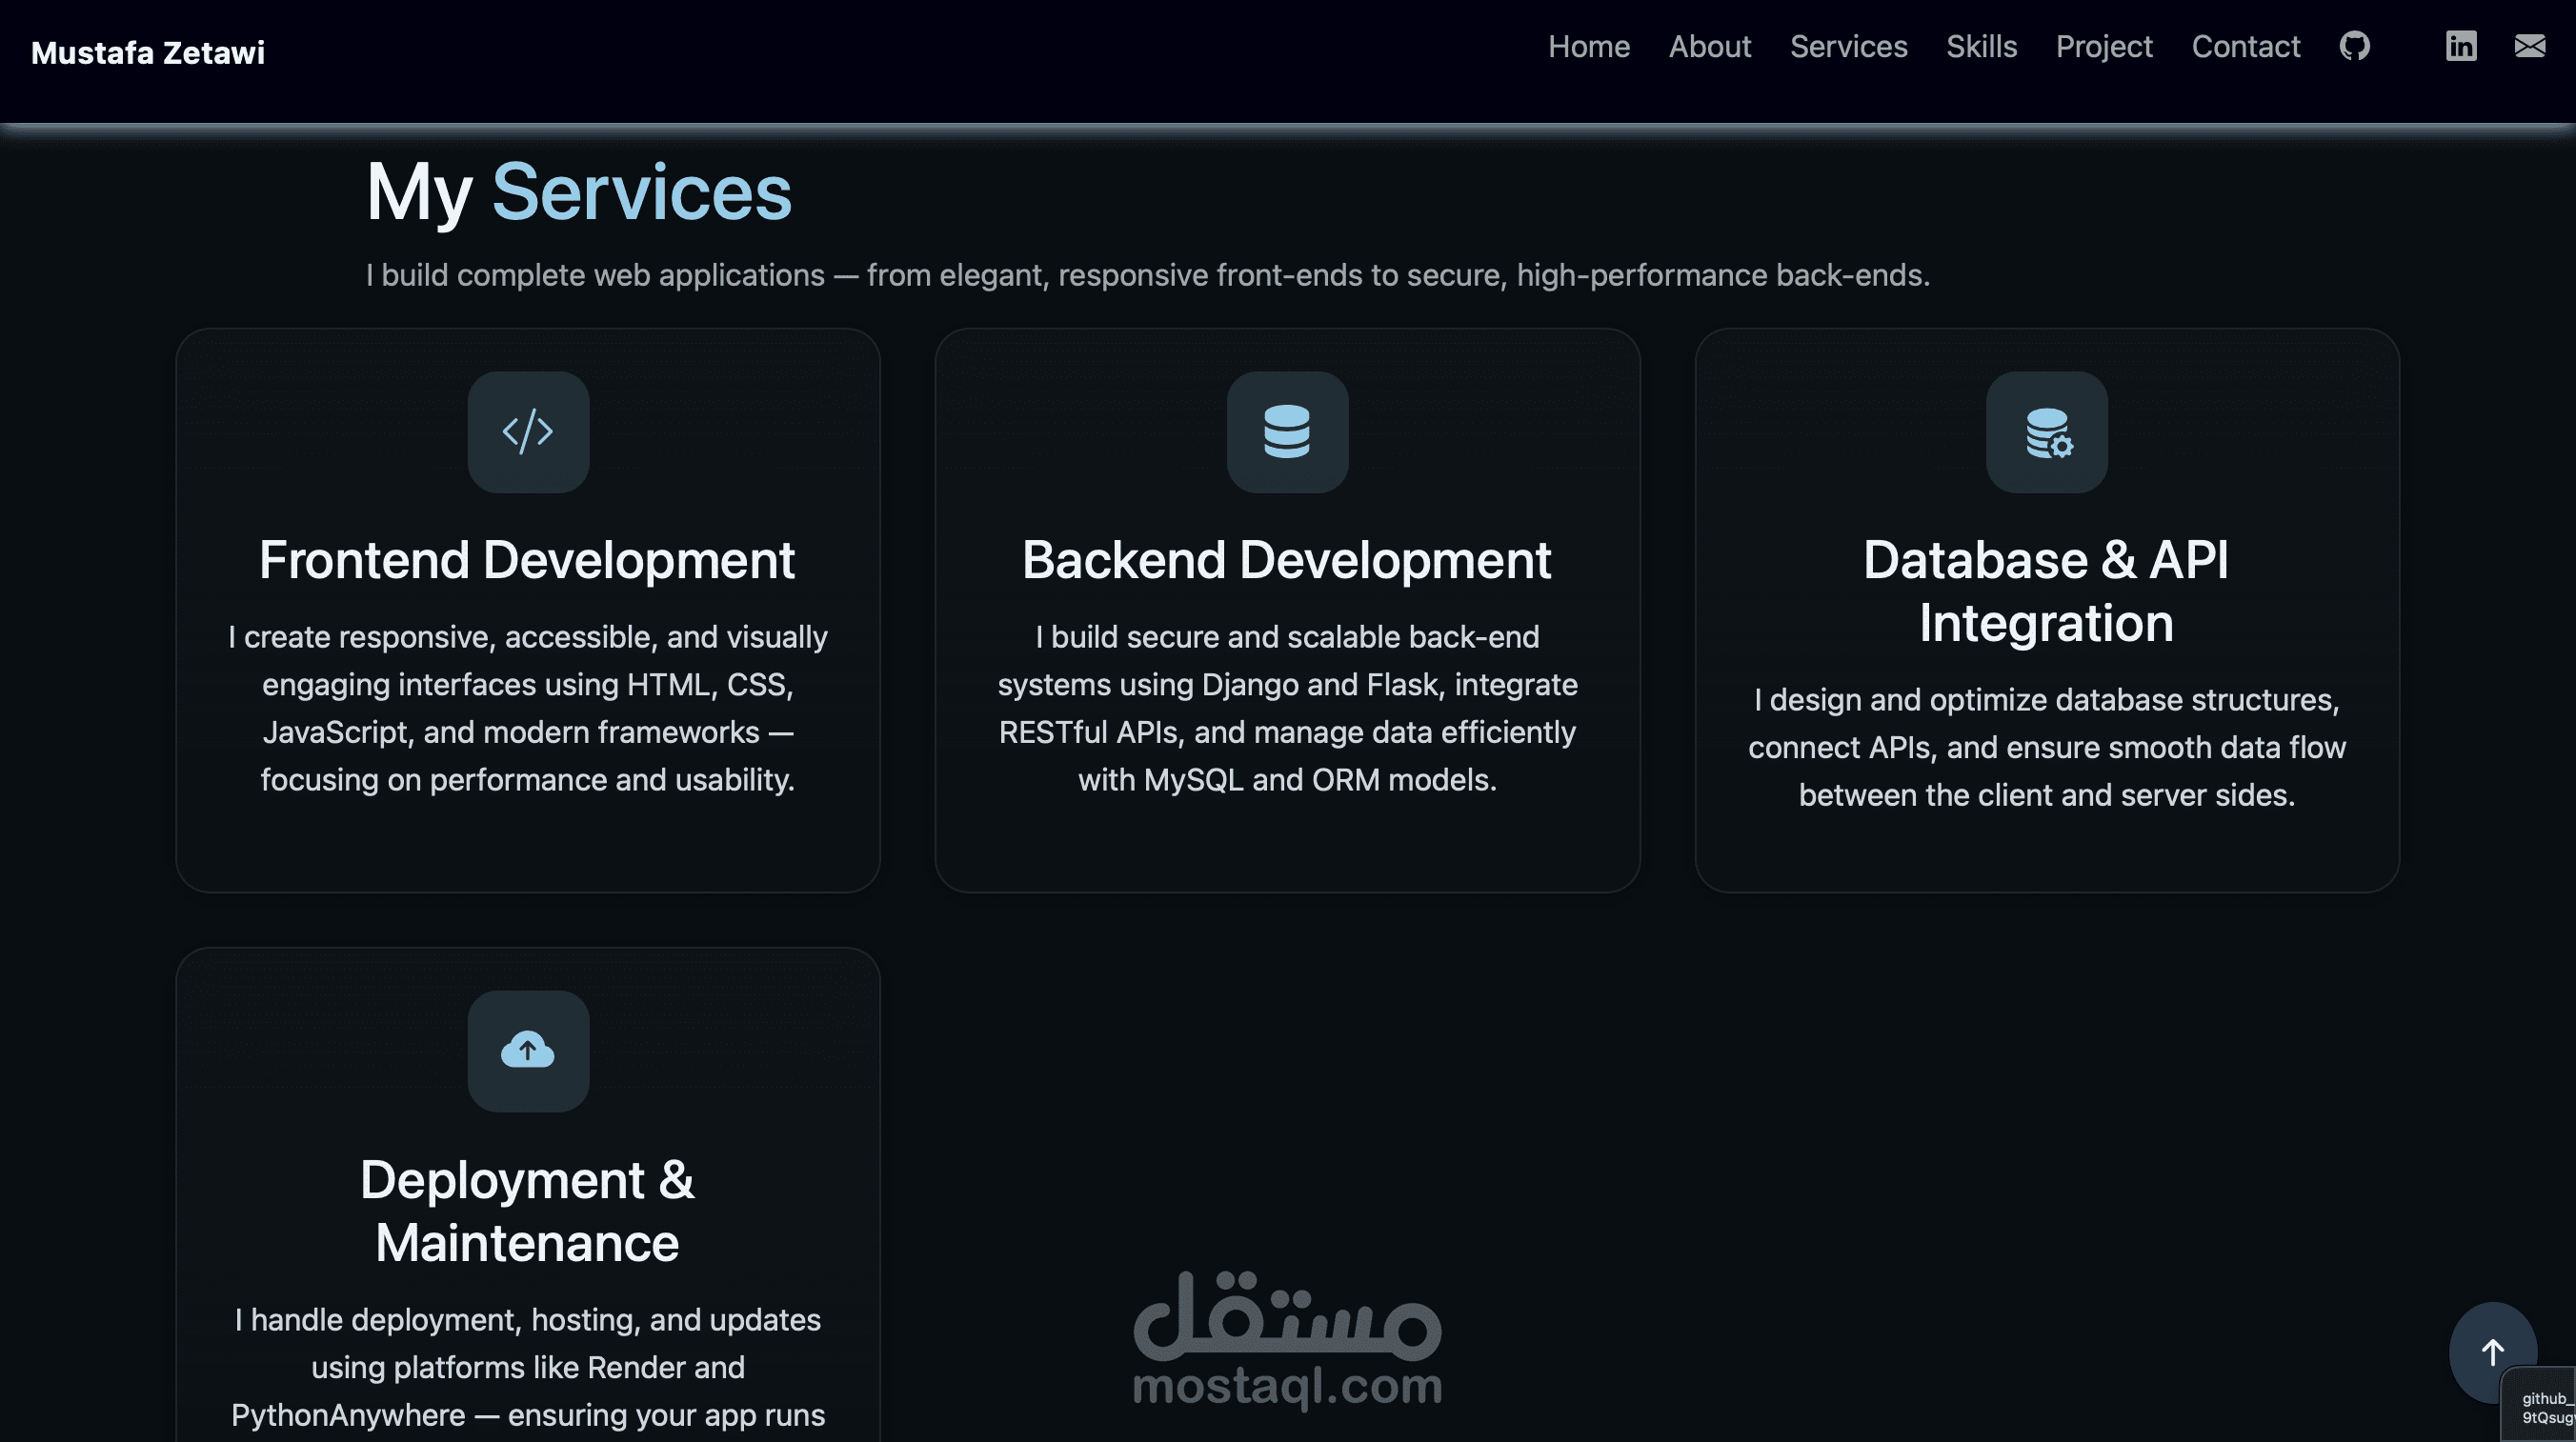Open the Project nav link
Screen dimensions: 2576x1442
point(2103,47)
